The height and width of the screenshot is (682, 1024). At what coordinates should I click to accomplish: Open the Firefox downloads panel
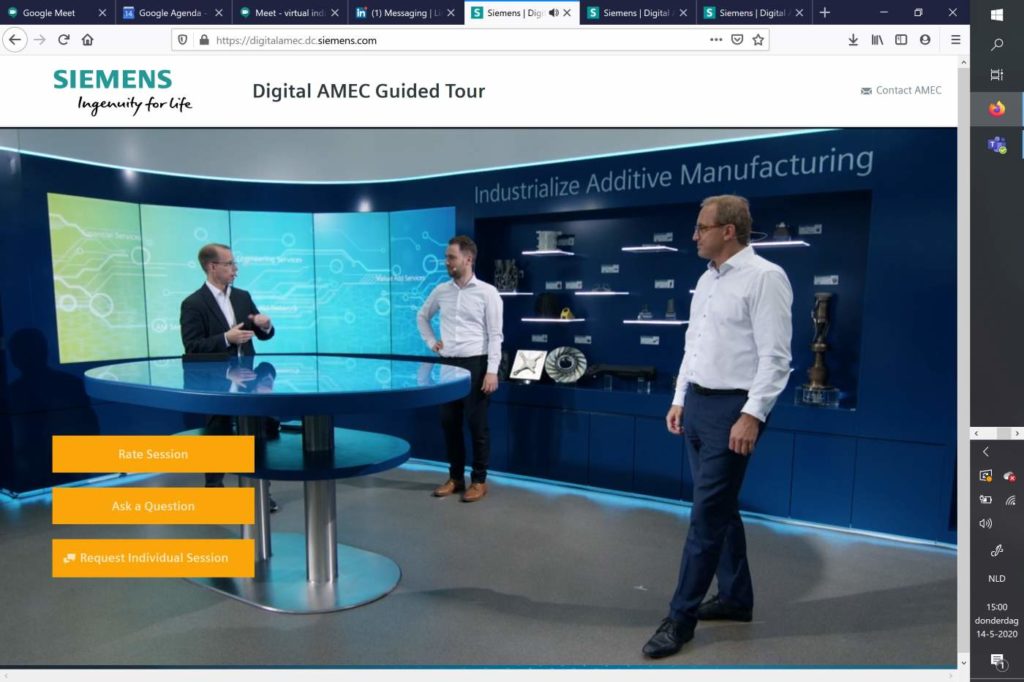point(853,40)
